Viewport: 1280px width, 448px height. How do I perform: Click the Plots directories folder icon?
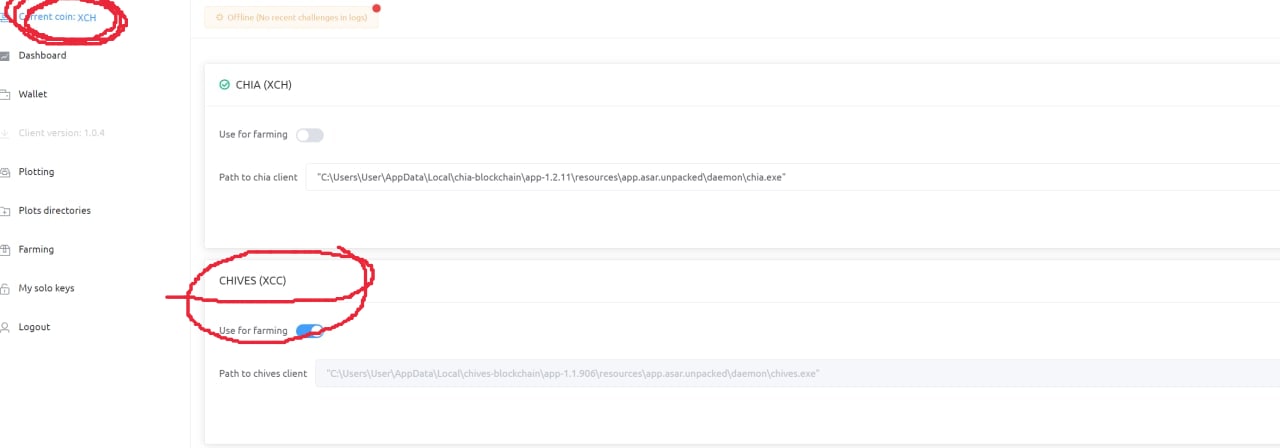tap(5, 211)
